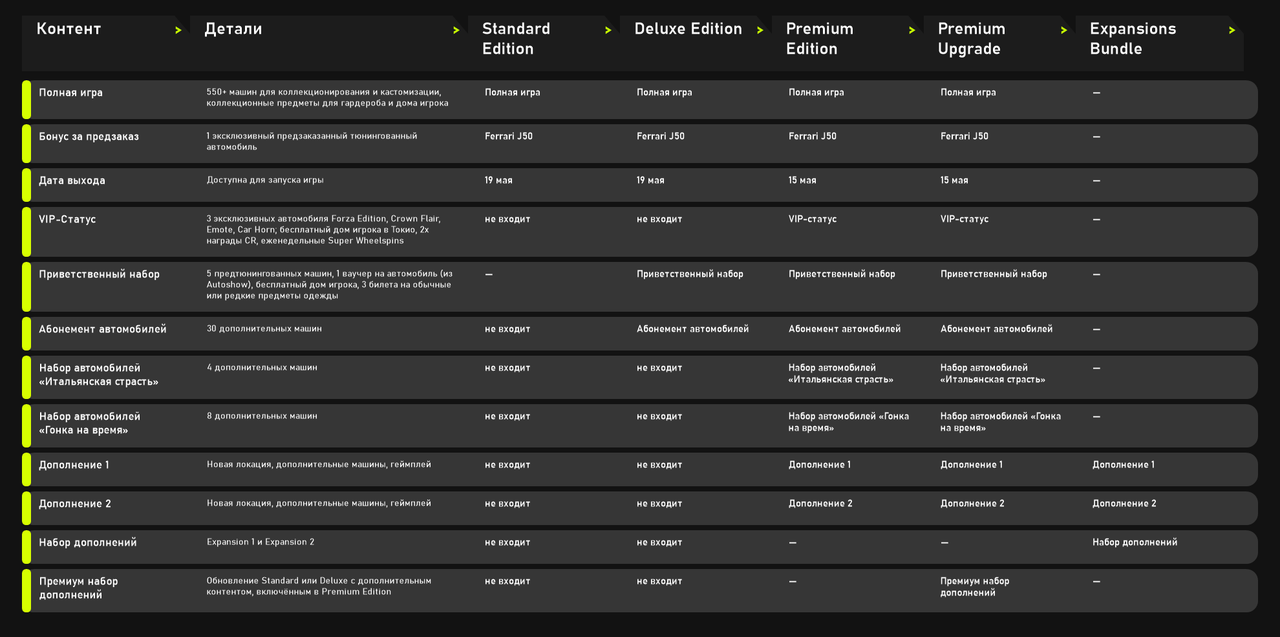Select the Premium Upgrade header label
Screen dimensions: 1280x637
[x=972, y=39]
